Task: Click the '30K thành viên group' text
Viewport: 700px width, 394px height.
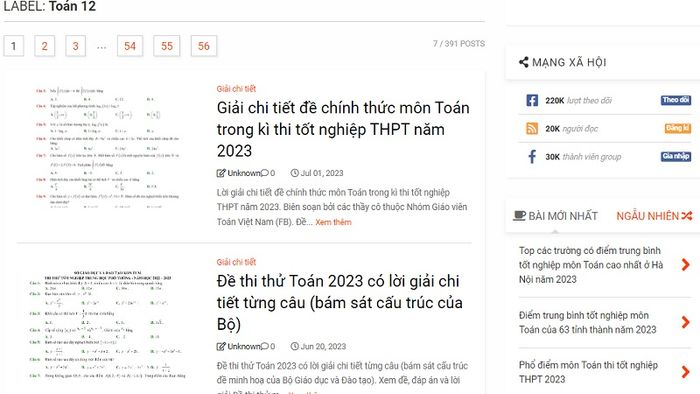Action: click(583, 157)
